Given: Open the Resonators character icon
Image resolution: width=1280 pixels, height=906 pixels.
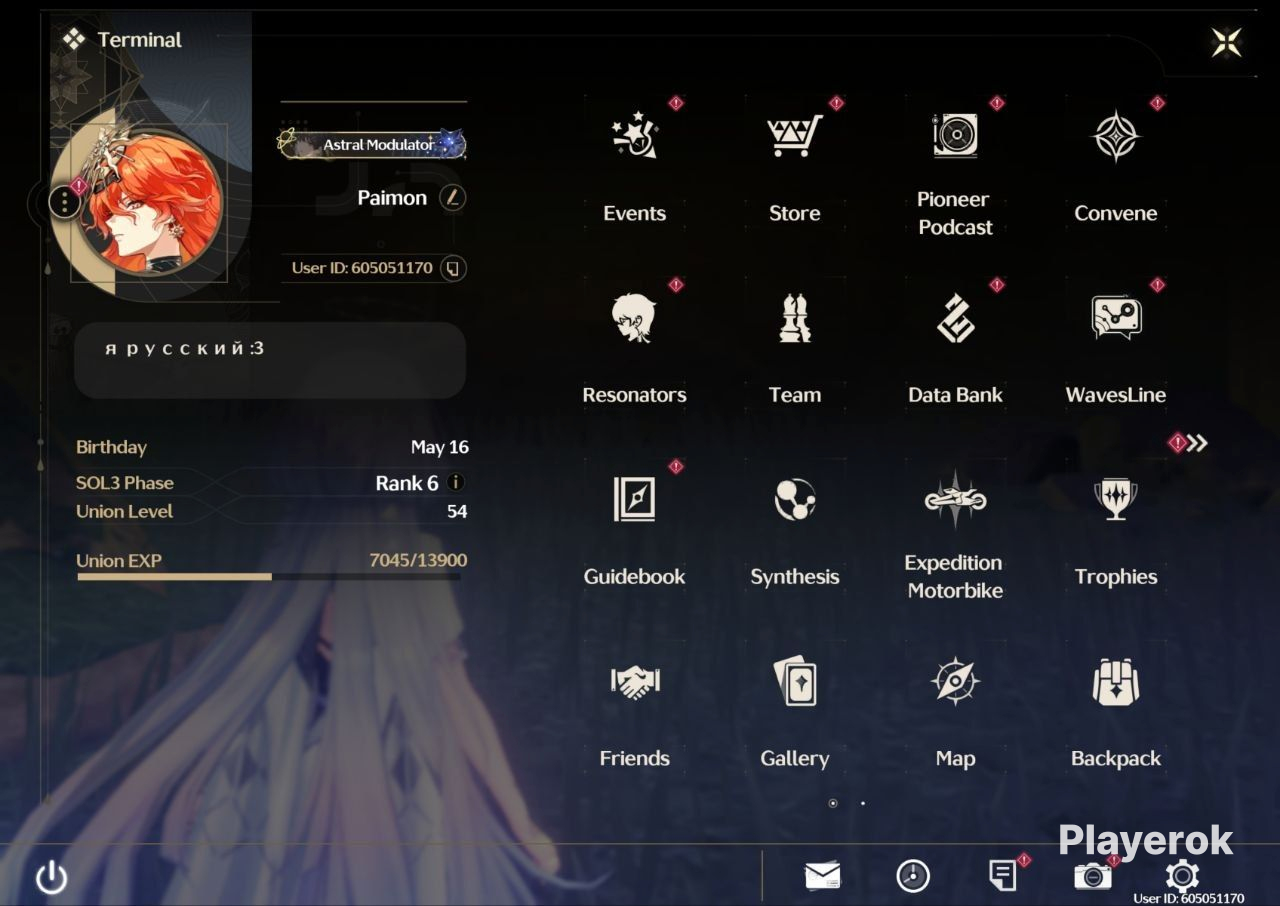Looking at the screenshot, I should coord(635,318).
